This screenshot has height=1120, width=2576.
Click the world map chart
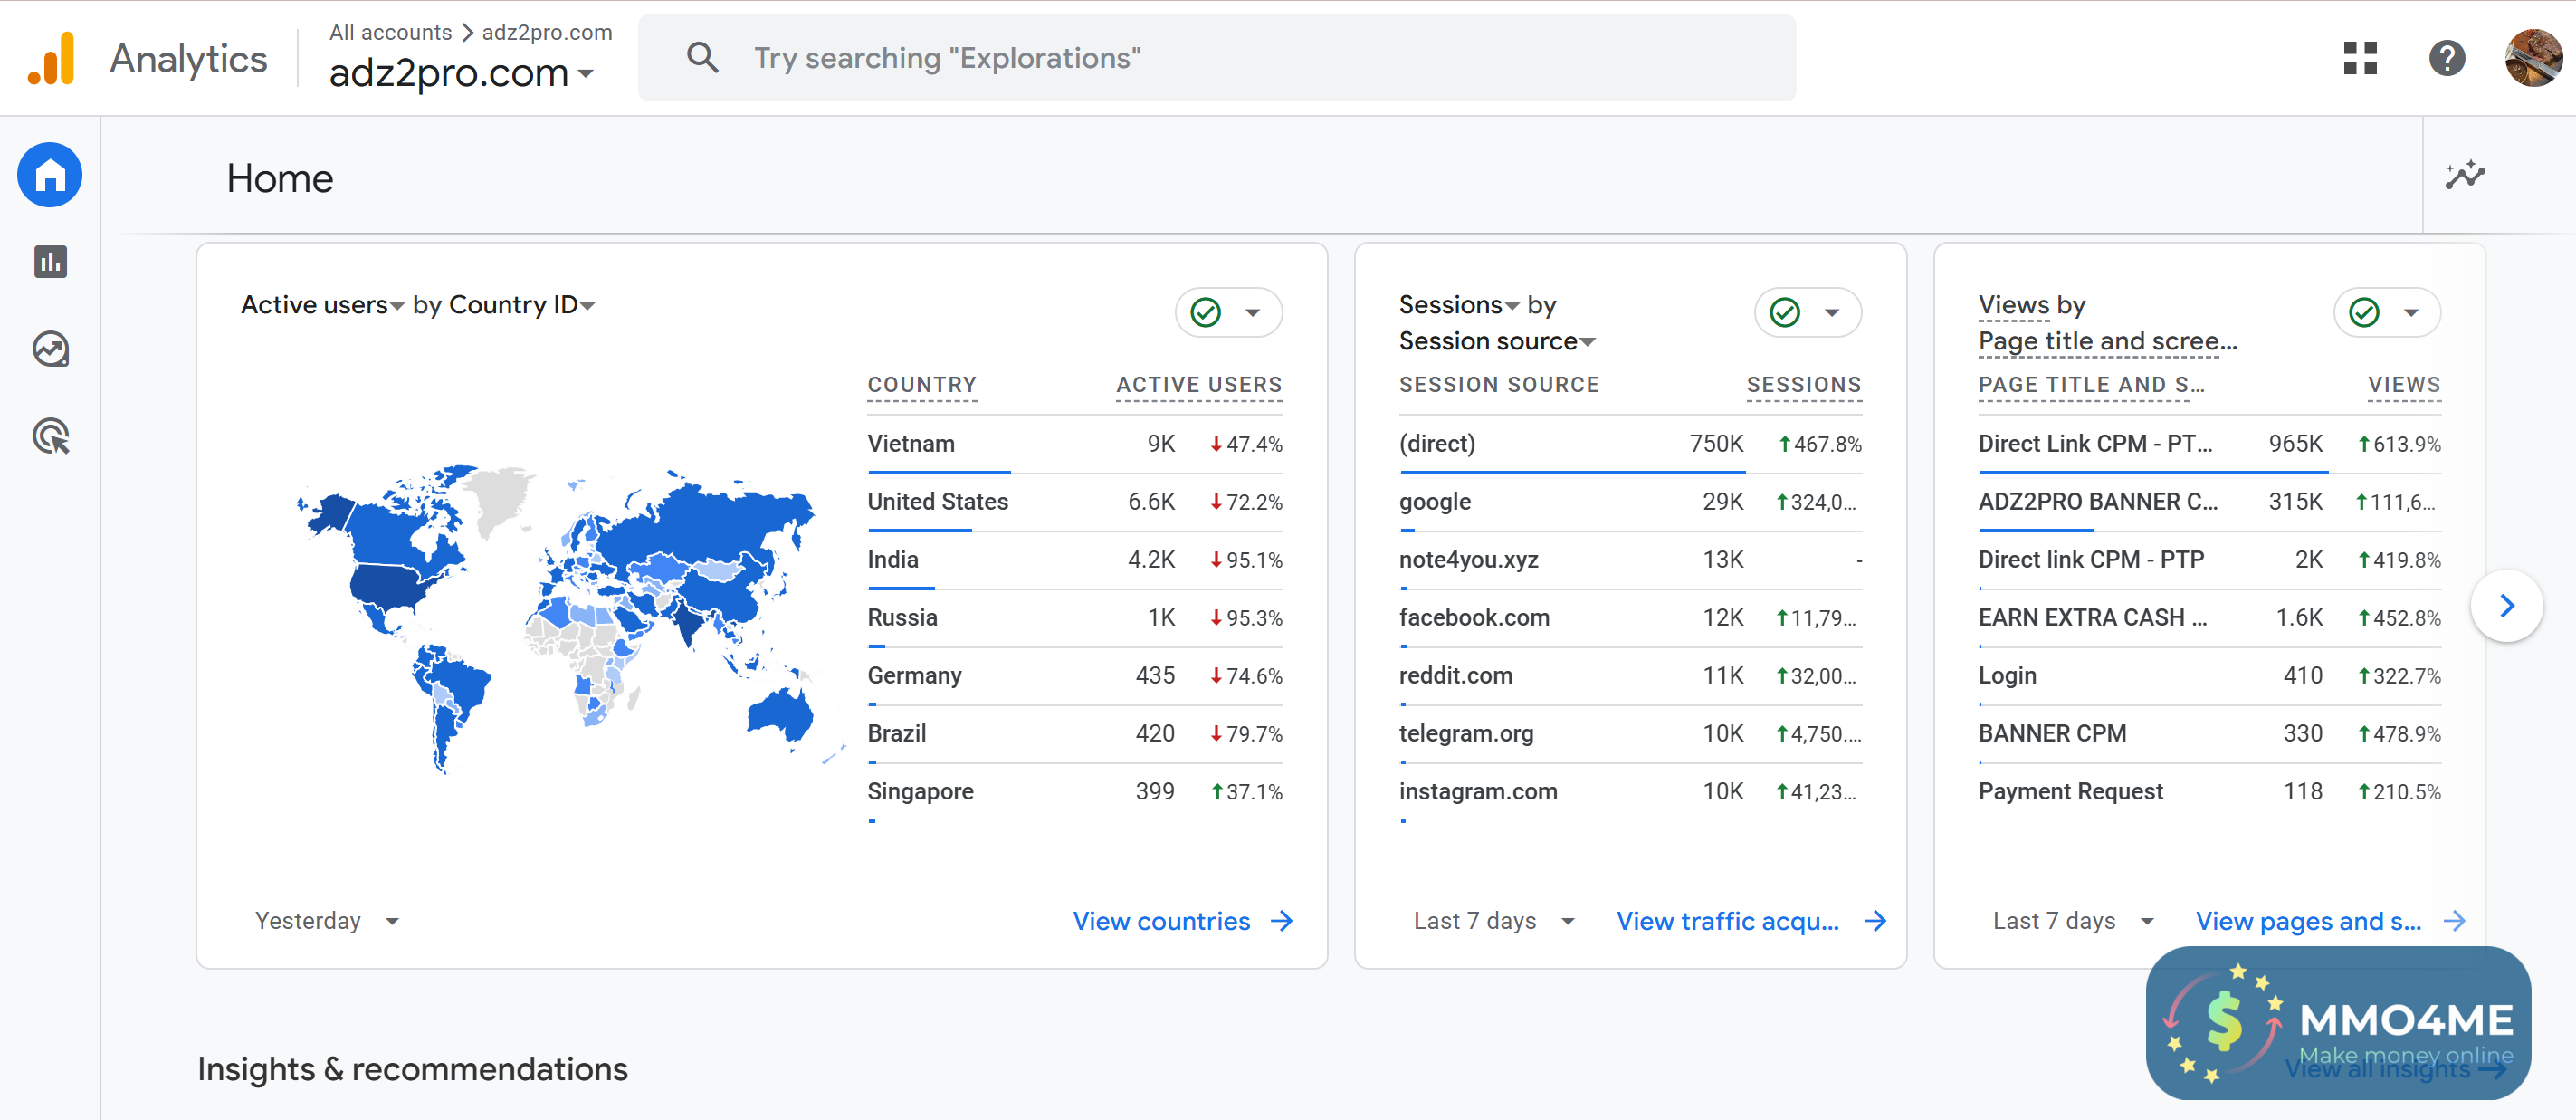click(570, 618)
